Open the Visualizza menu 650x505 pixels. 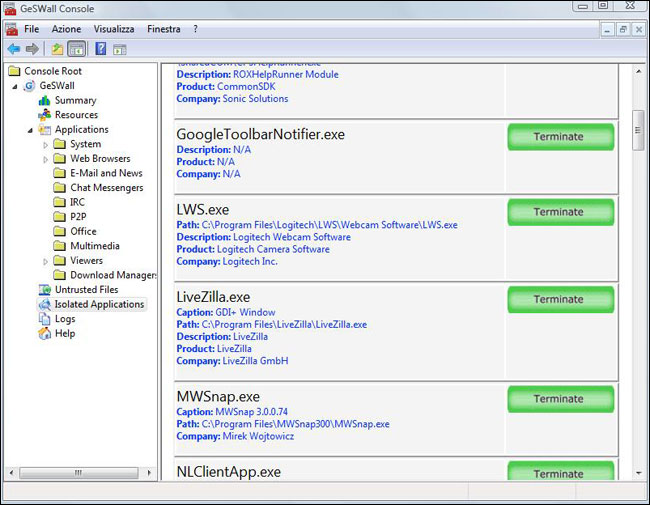(113, 29)
